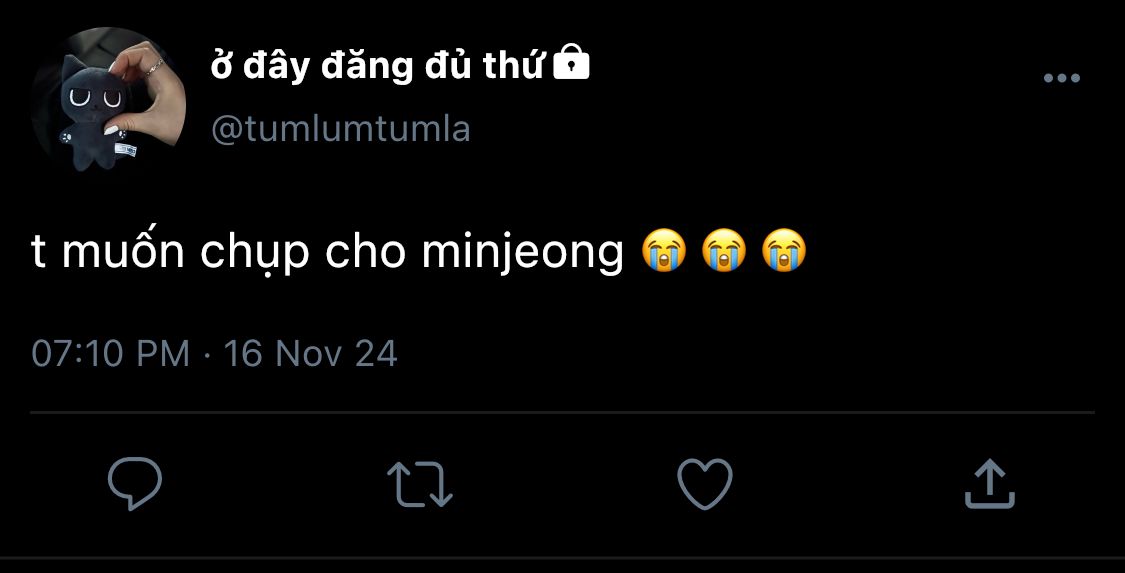Retweet this post
This screenshot has width=1125, height=573.
[x=420, y=484]
